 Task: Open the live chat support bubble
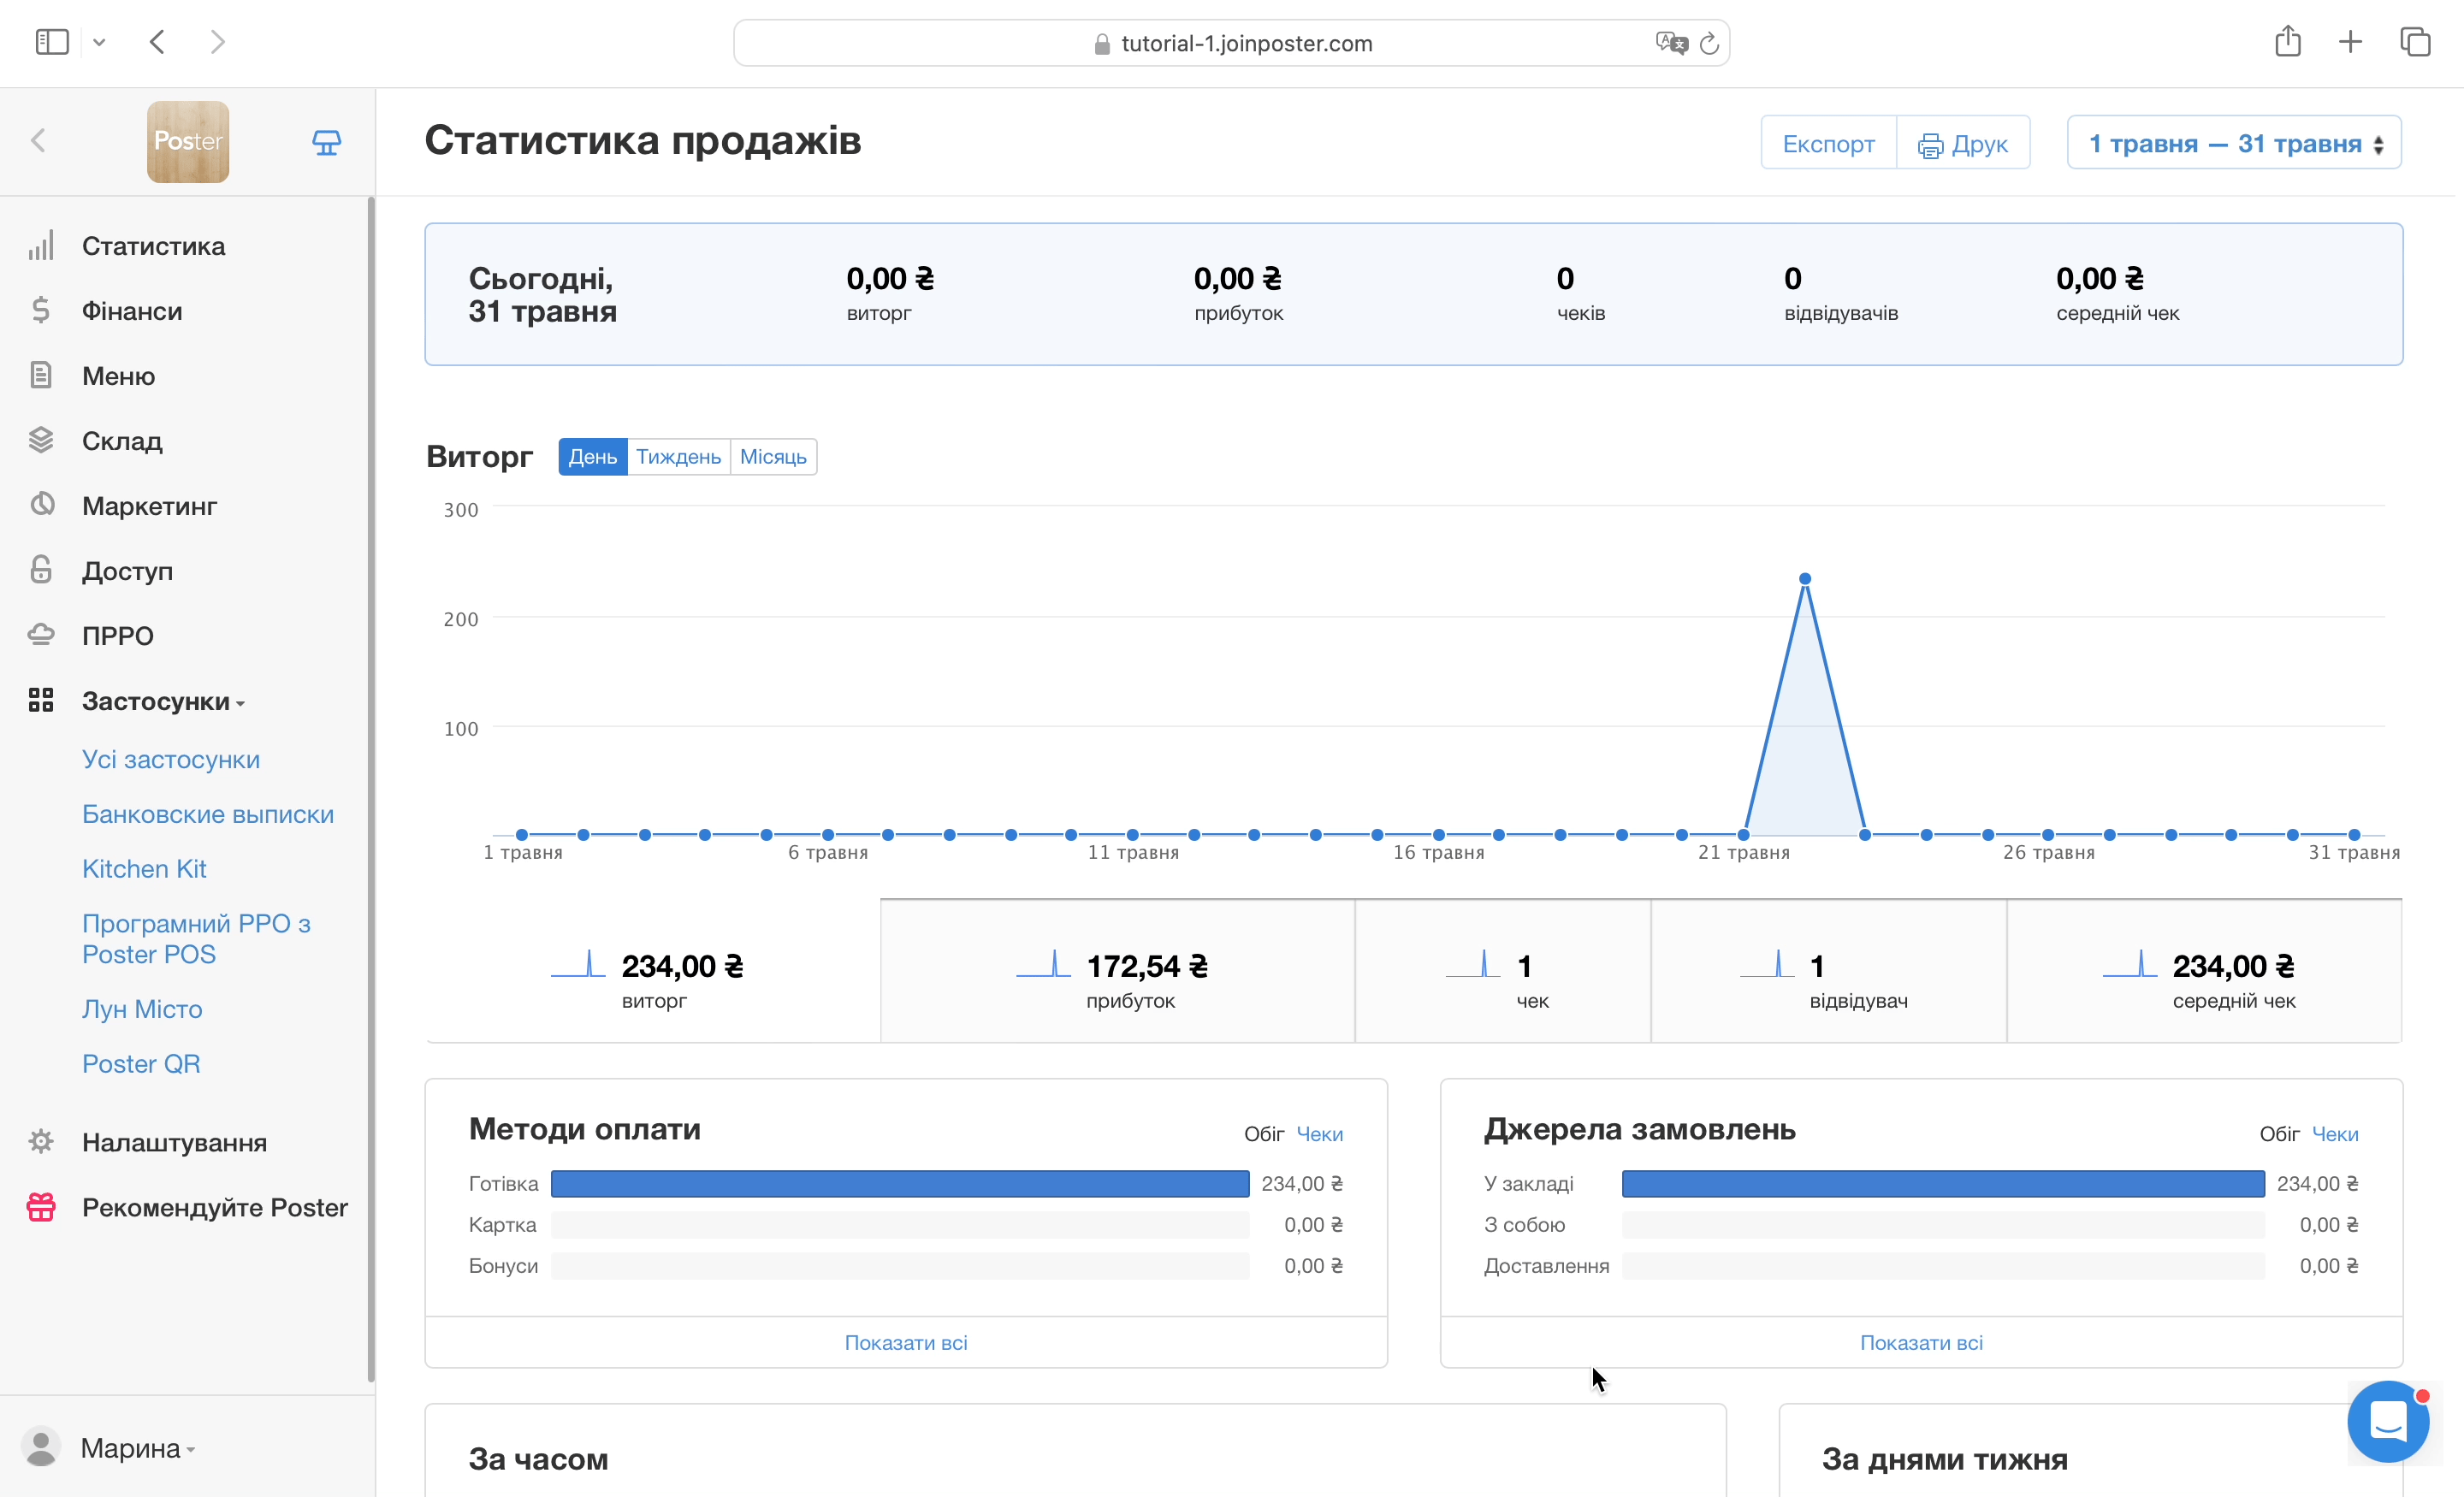point(2387,1420)
